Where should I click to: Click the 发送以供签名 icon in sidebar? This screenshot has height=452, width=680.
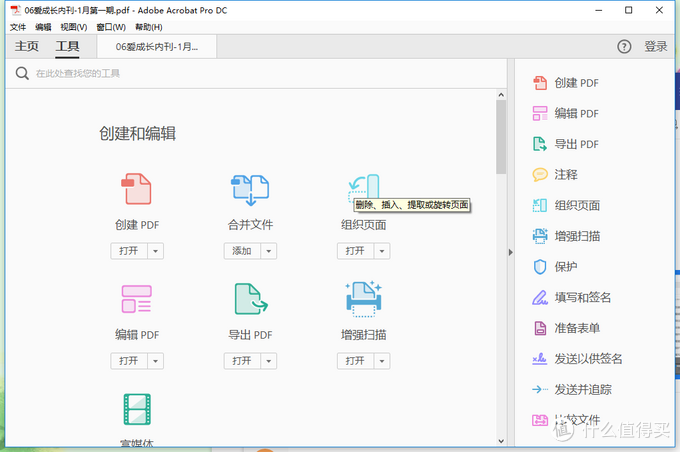click(x=539, y=359)
